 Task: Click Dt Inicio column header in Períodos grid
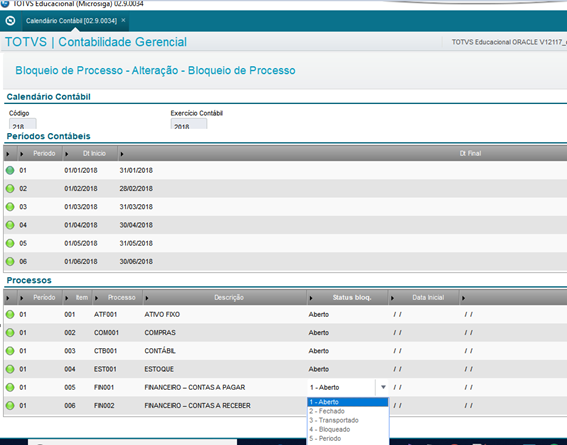coord(94,154)
